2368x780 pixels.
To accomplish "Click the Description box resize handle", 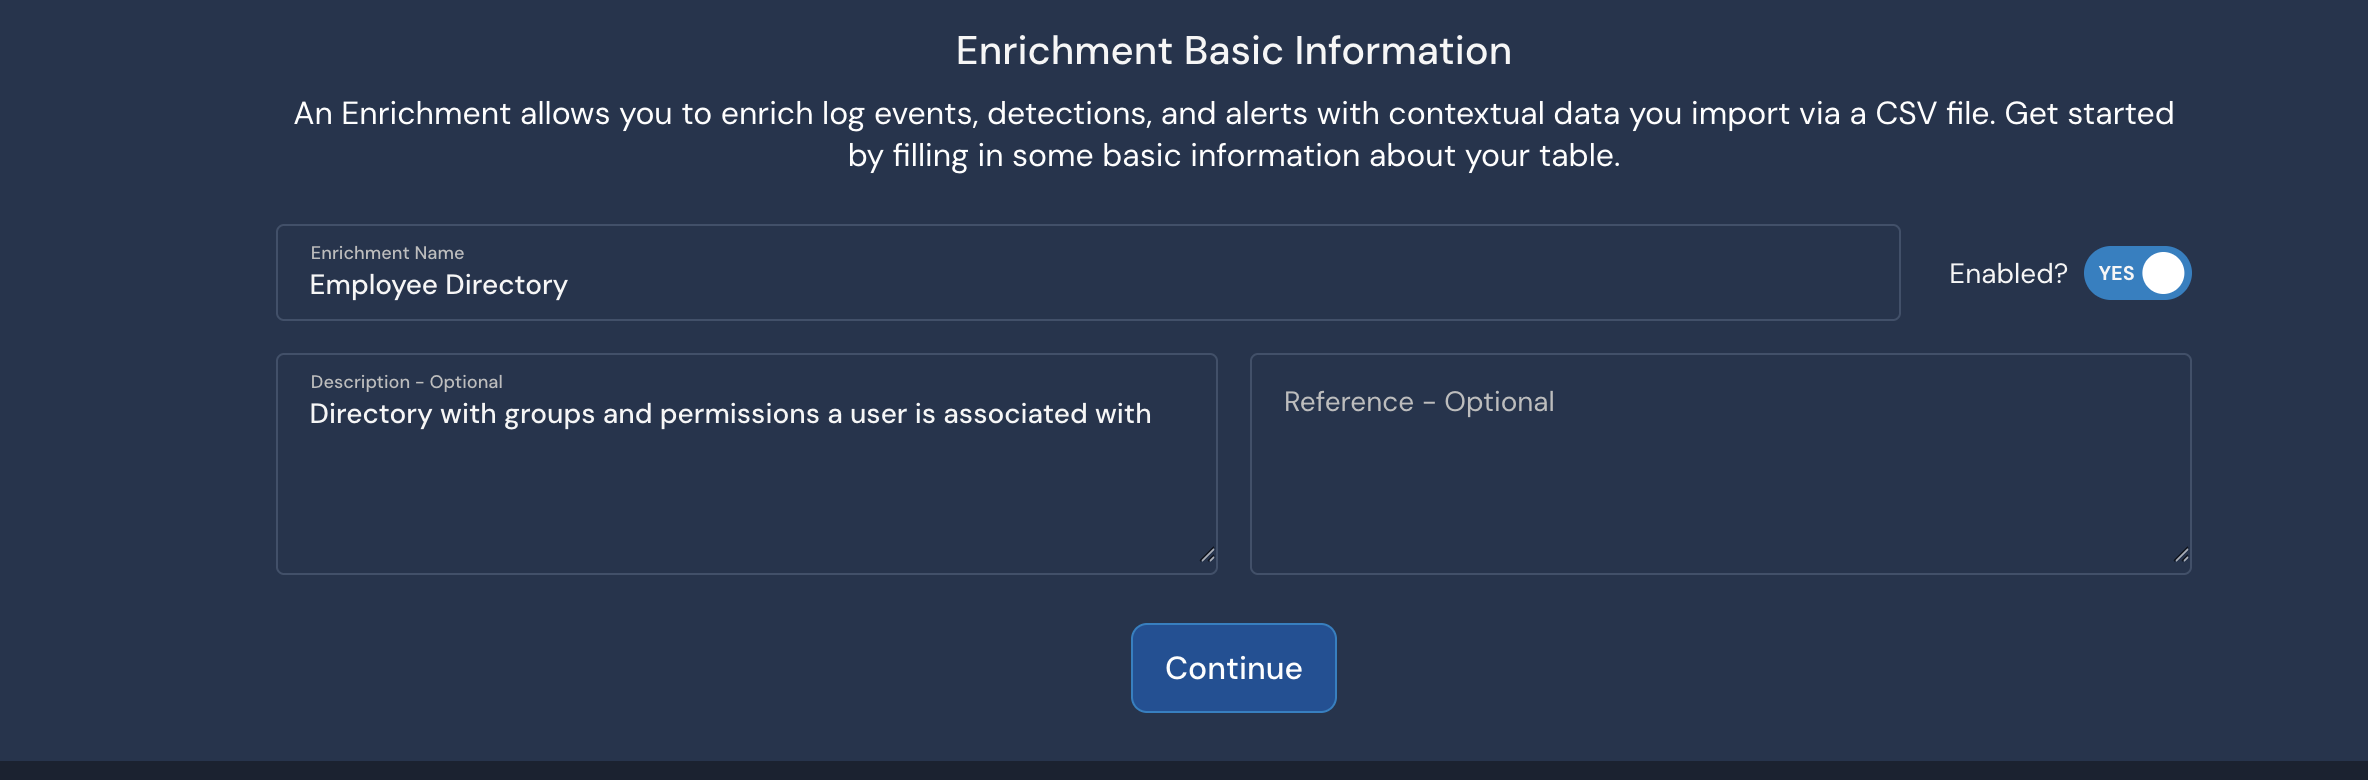I will point(1207,556).
